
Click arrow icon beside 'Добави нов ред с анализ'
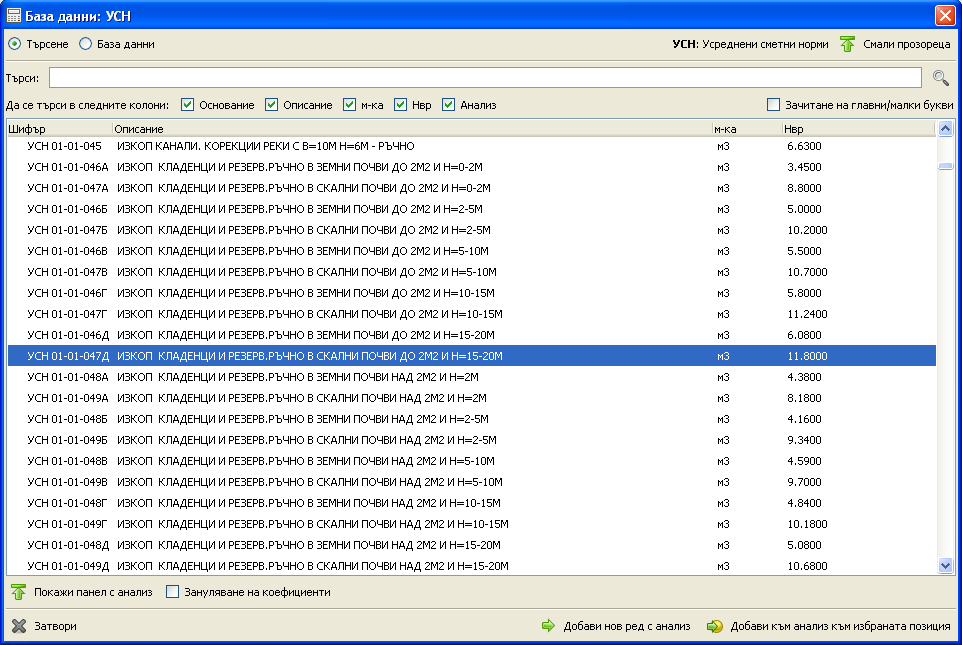547,626
